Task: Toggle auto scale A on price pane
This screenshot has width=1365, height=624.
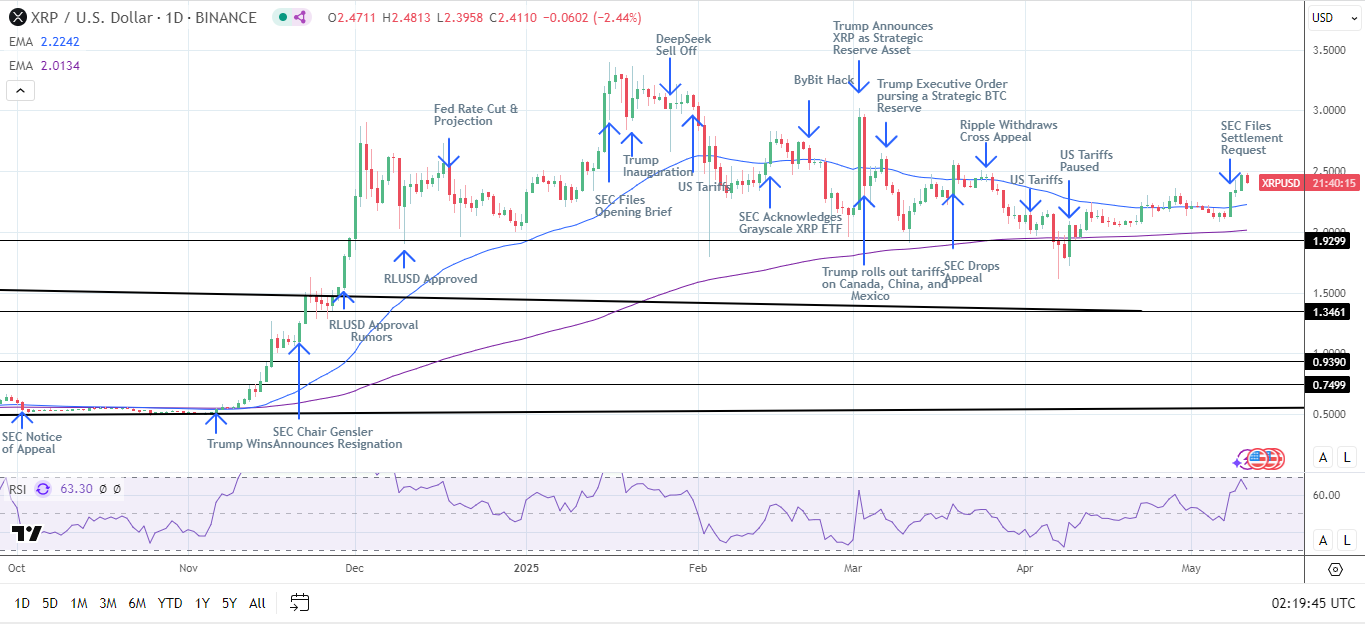Action: tap(1322, 457)
